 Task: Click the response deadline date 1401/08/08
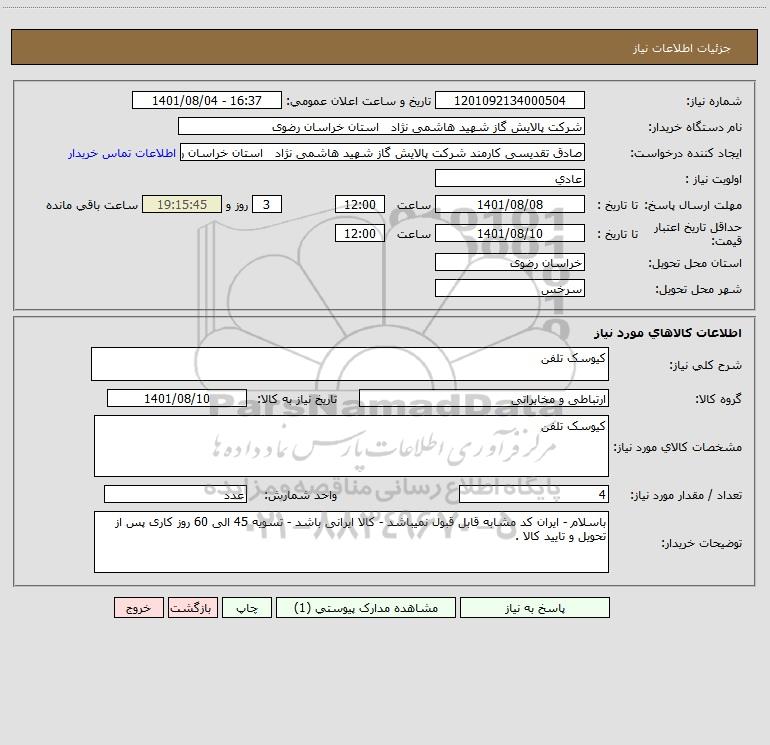tap(510, 204)
